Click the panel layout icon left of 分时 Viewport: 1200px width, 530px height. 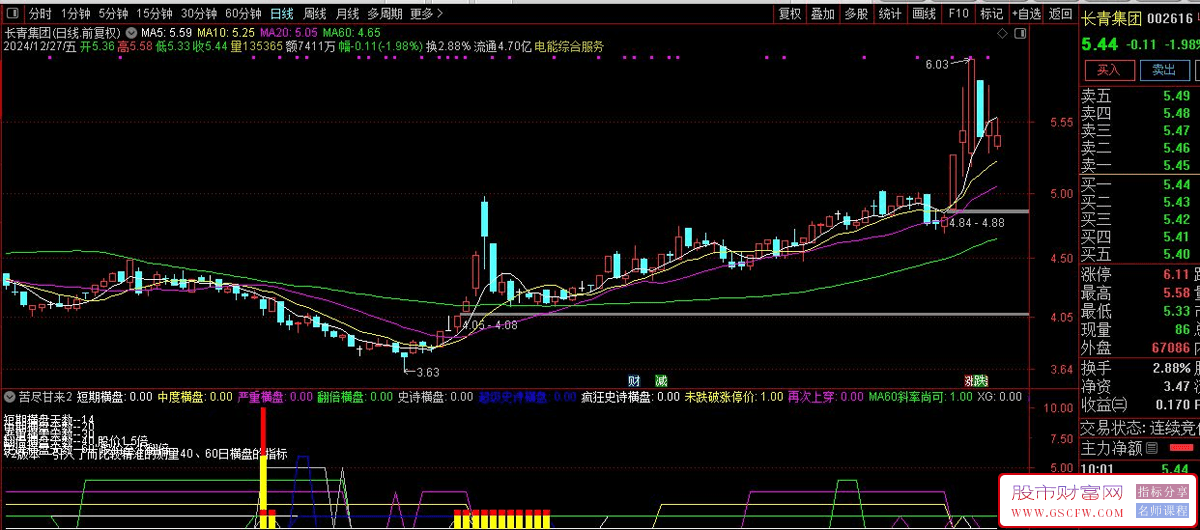(12, 14)
